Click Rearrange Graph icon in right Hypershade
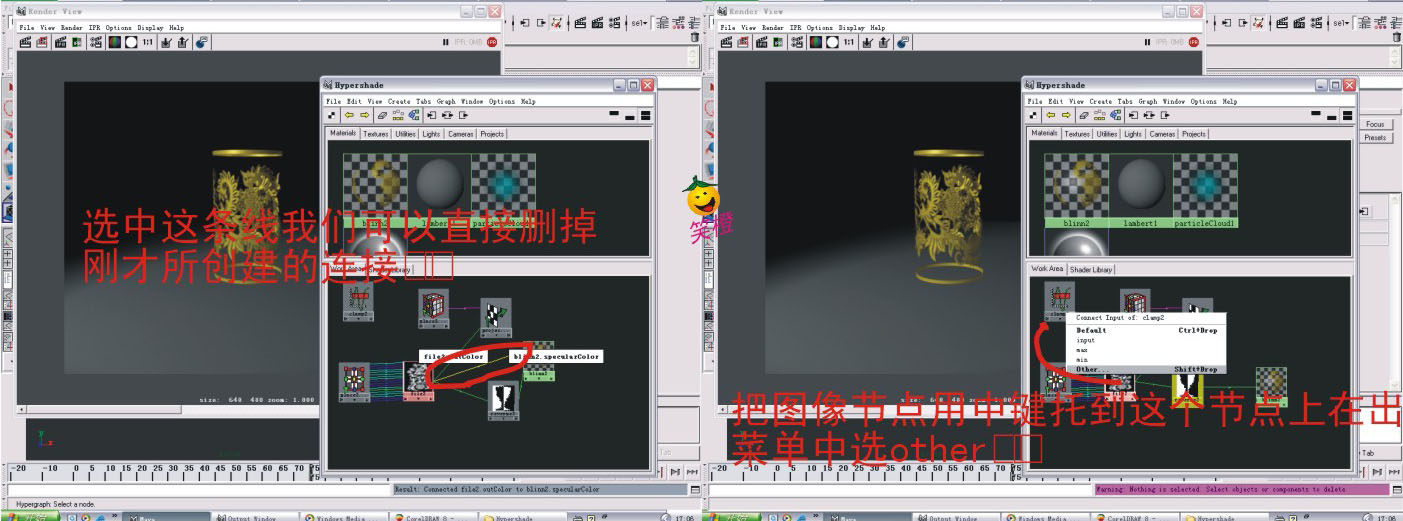 pyautogui.click(x=1100, y=115)
